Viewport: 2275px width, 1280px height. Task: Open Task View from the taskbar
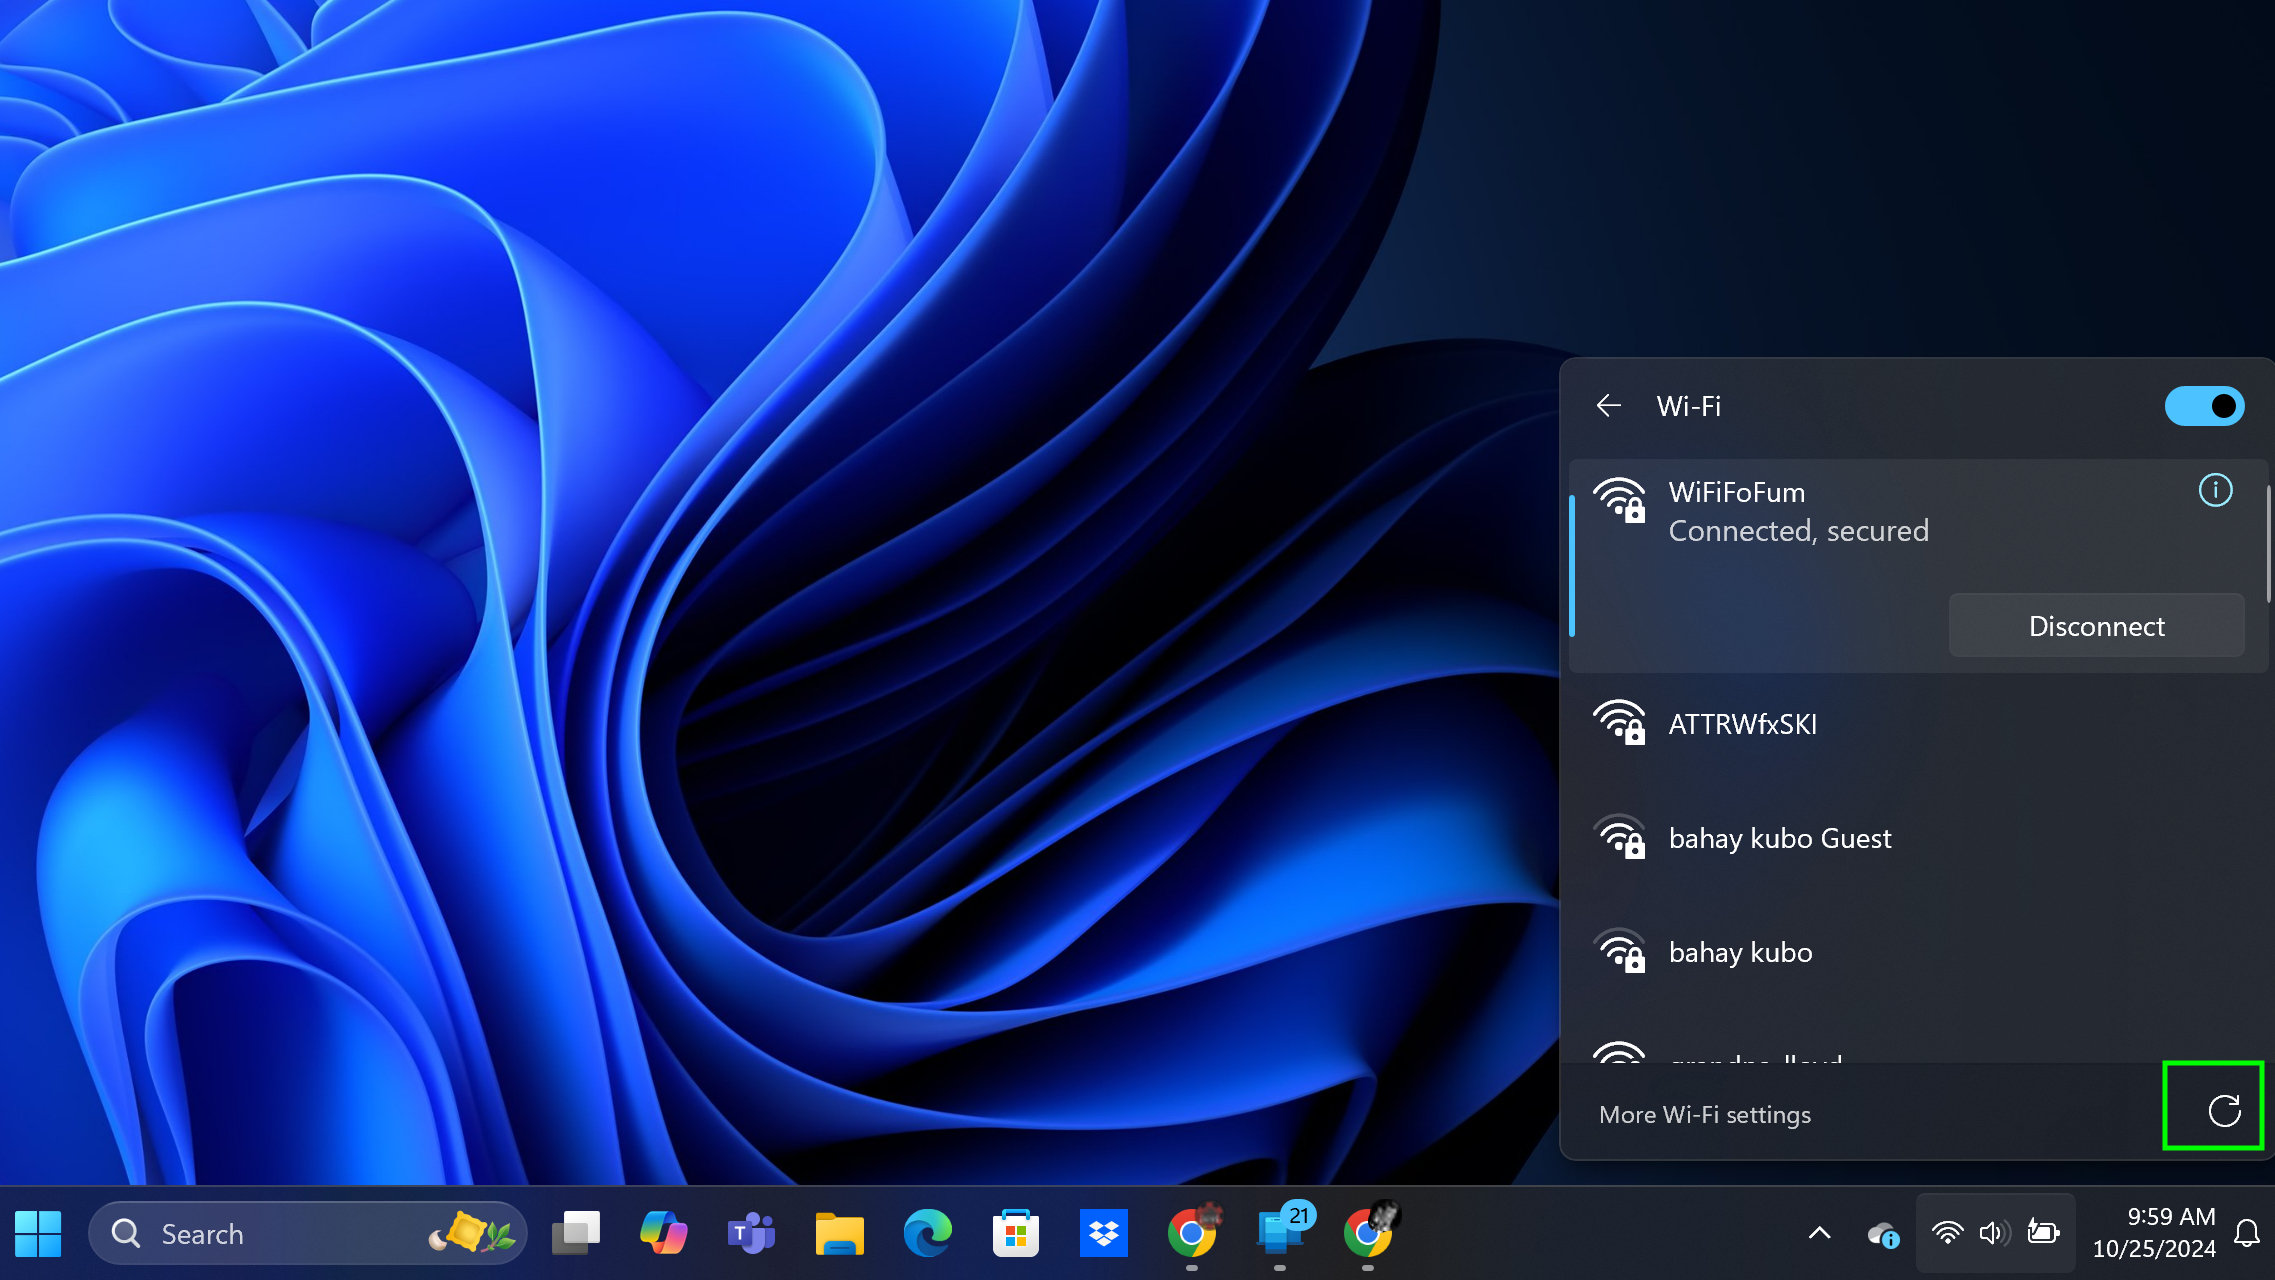[x=576, y=1233]
